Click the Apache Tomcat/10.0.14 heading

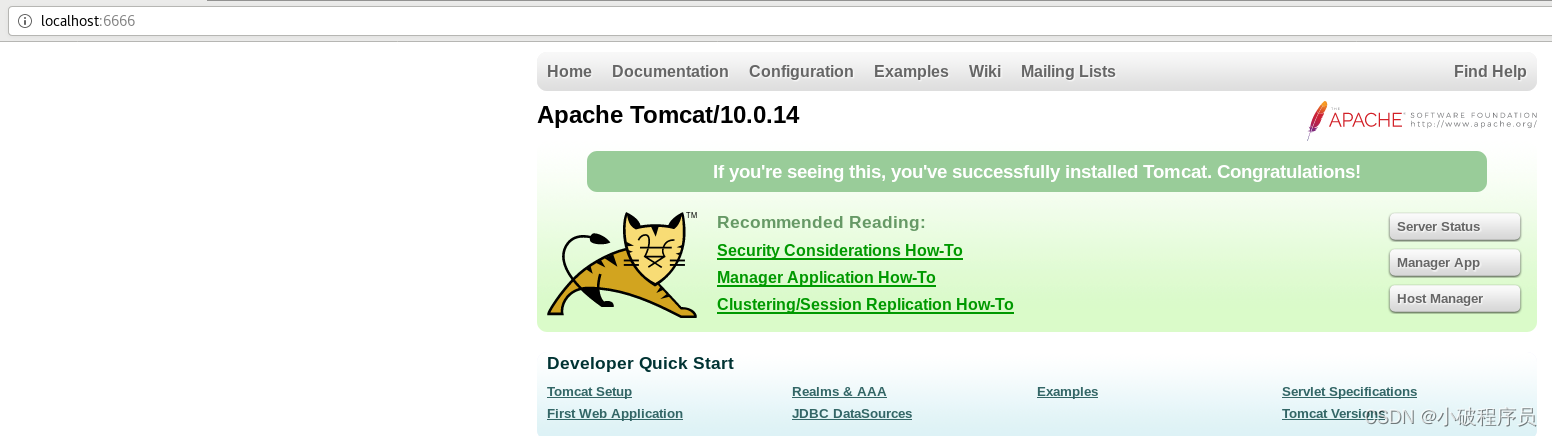tap(668, 115)
